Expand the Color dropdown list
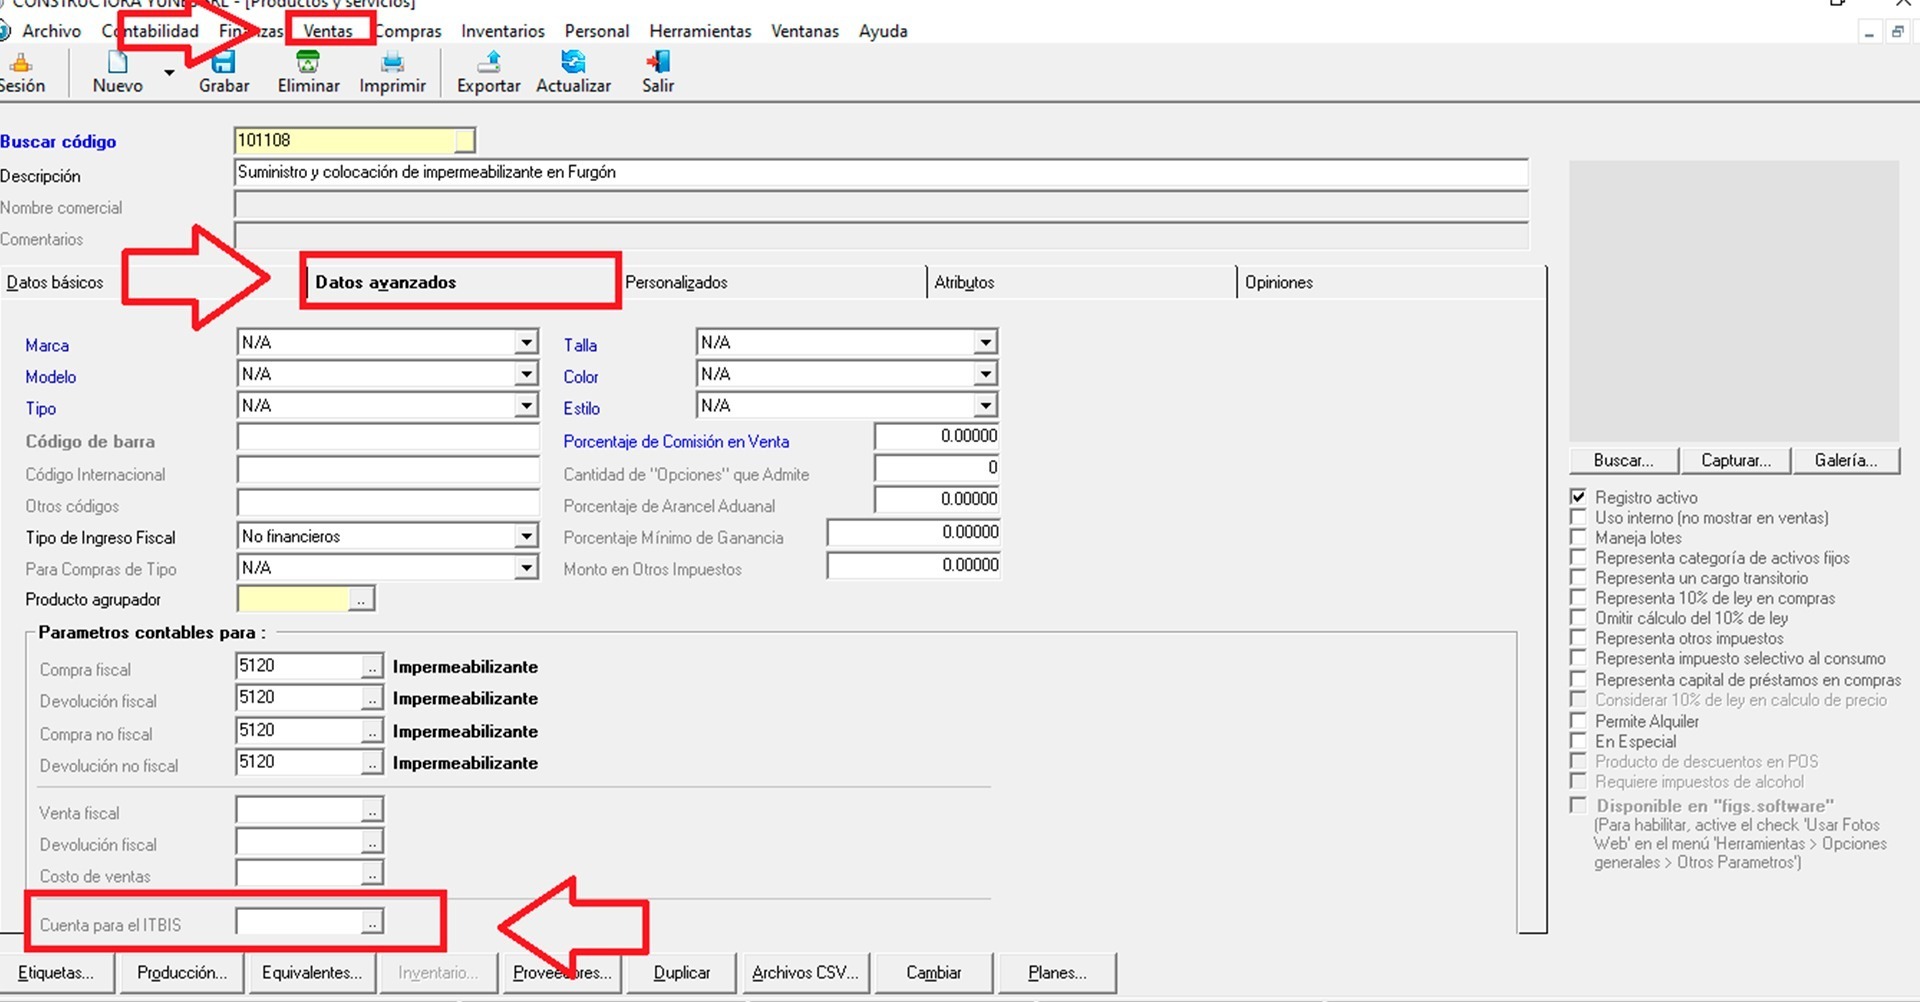Image resolution: width=1920 pixels, height=1002 pixels. (985, 374)
